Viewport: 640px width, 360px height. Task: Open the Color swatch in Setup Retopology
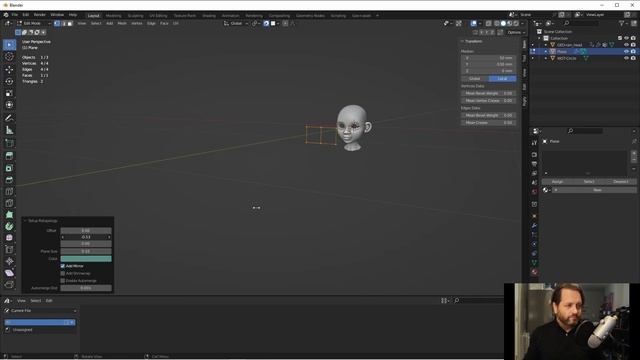pos(86,259)
